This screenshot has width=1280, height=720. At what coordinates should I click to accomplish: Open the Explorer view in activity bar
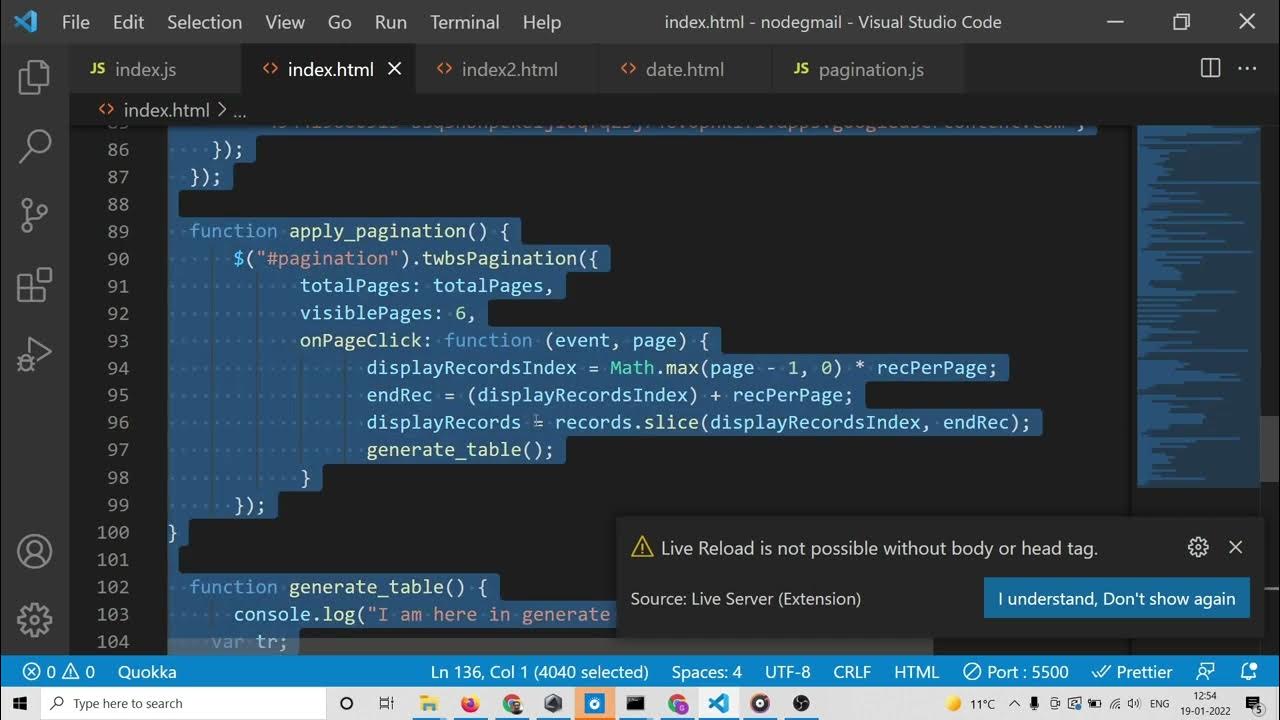[x=34, y=77]
